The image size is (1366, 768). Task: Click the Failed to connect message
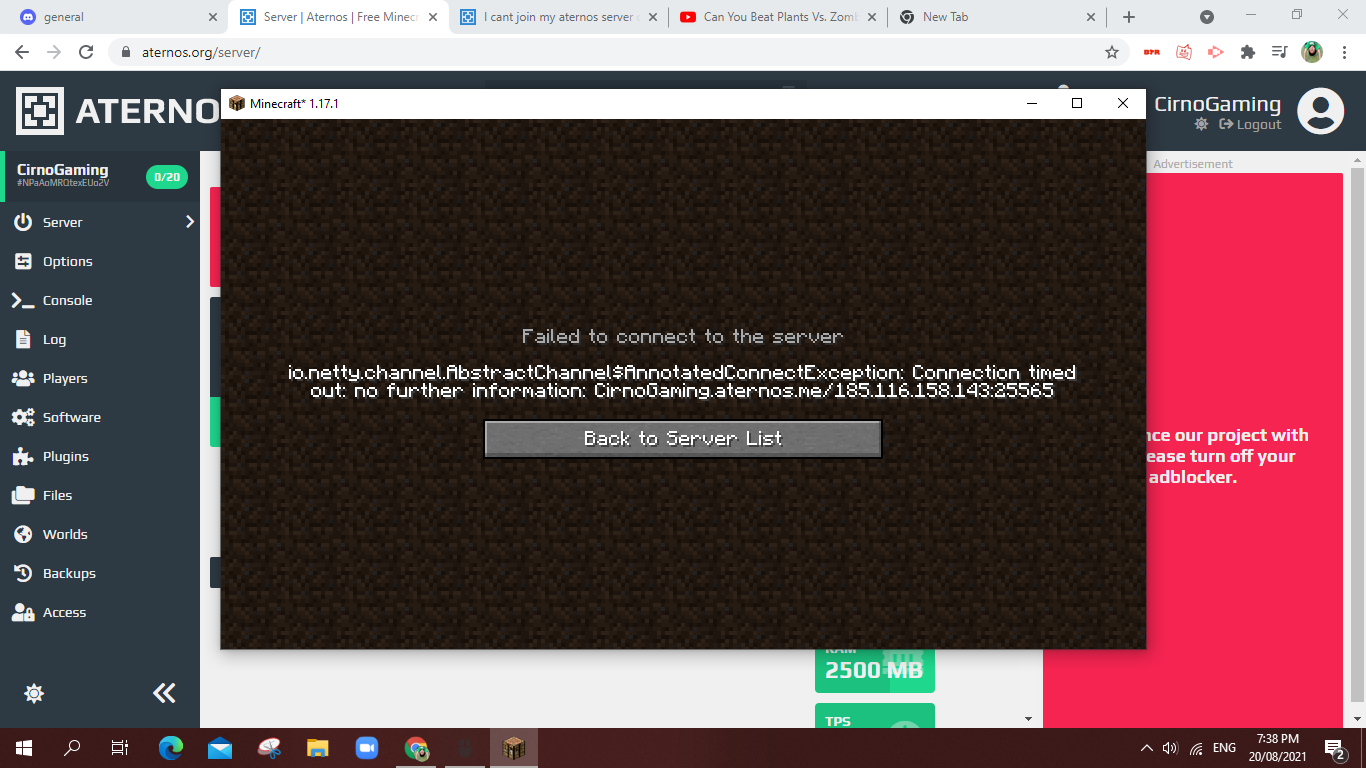683,337
